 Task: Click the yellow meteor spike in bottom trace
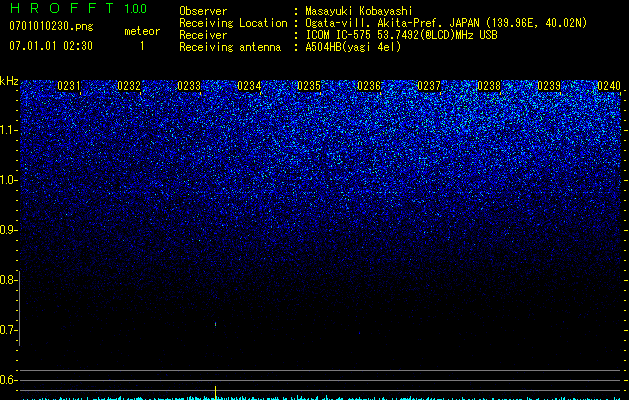pos(215,392)
